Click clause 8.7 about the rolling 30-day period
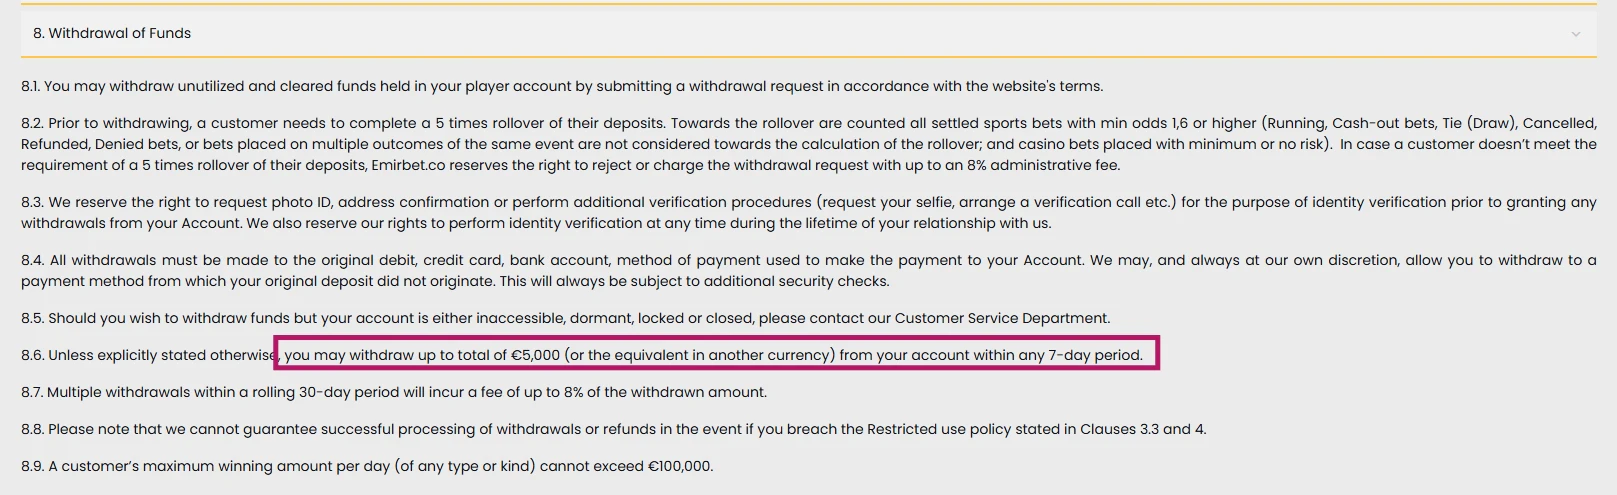 click(x=394, y=392)
